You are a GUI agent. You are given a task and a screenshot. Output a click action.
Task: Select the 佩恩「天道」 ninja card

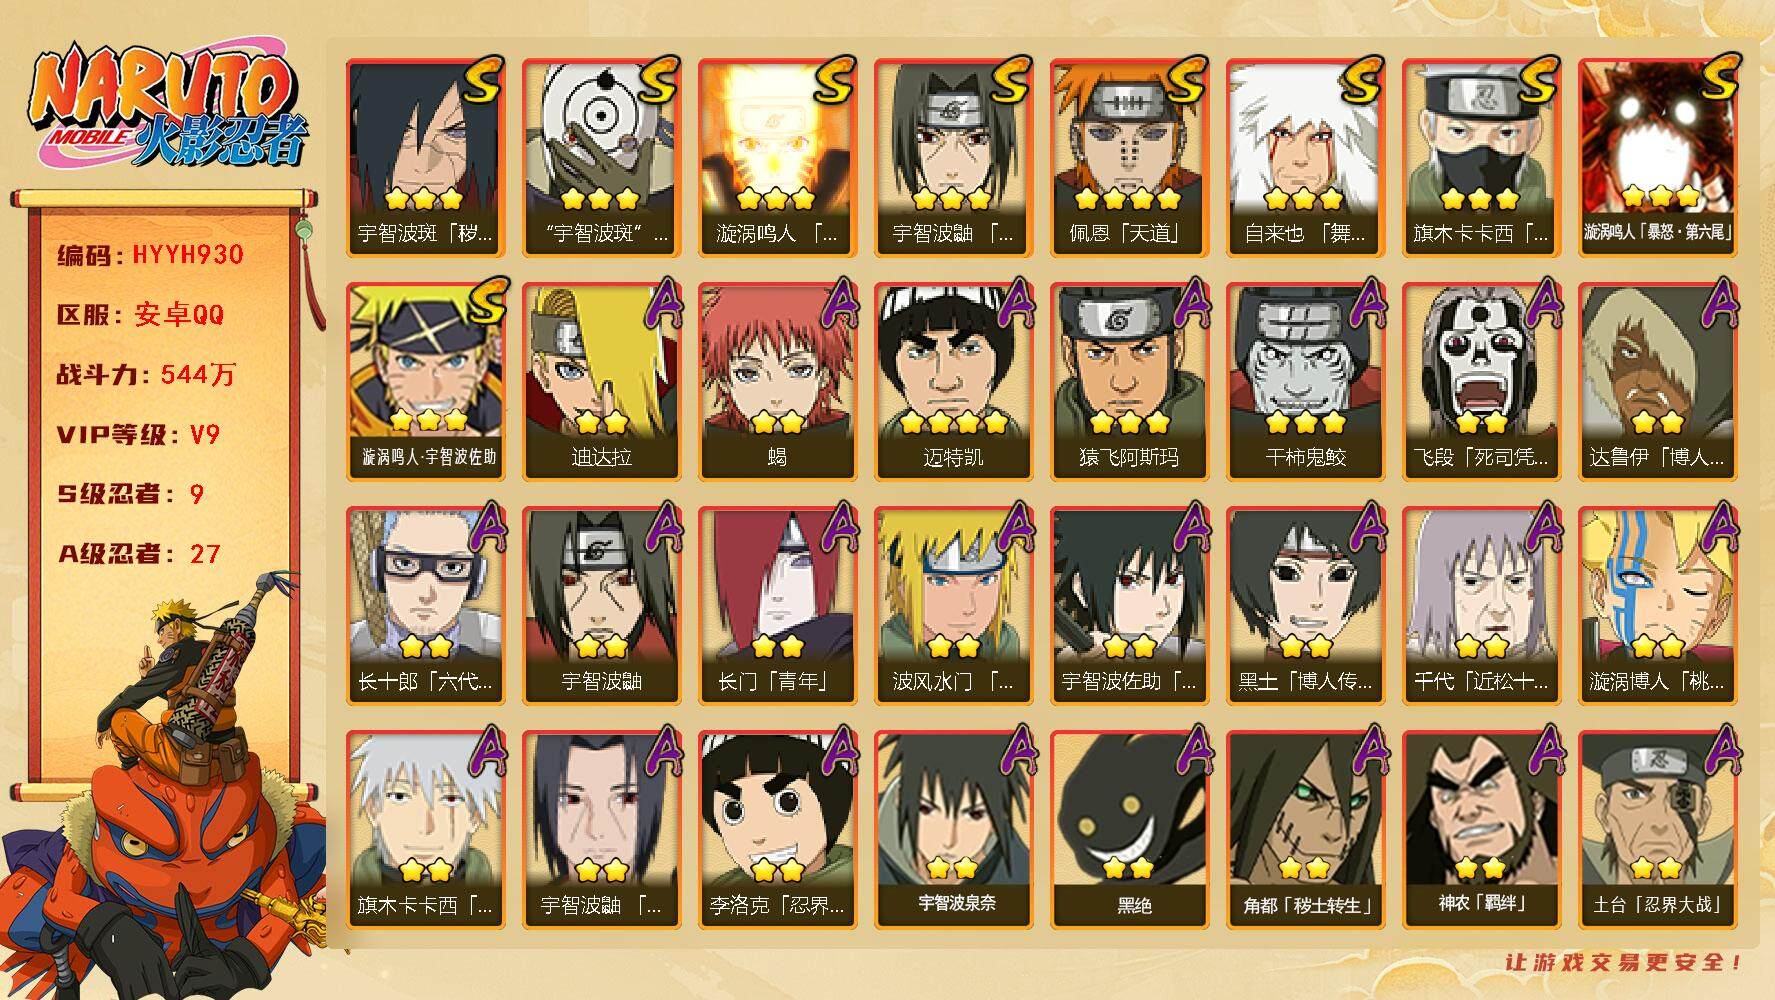point(1129,158)
